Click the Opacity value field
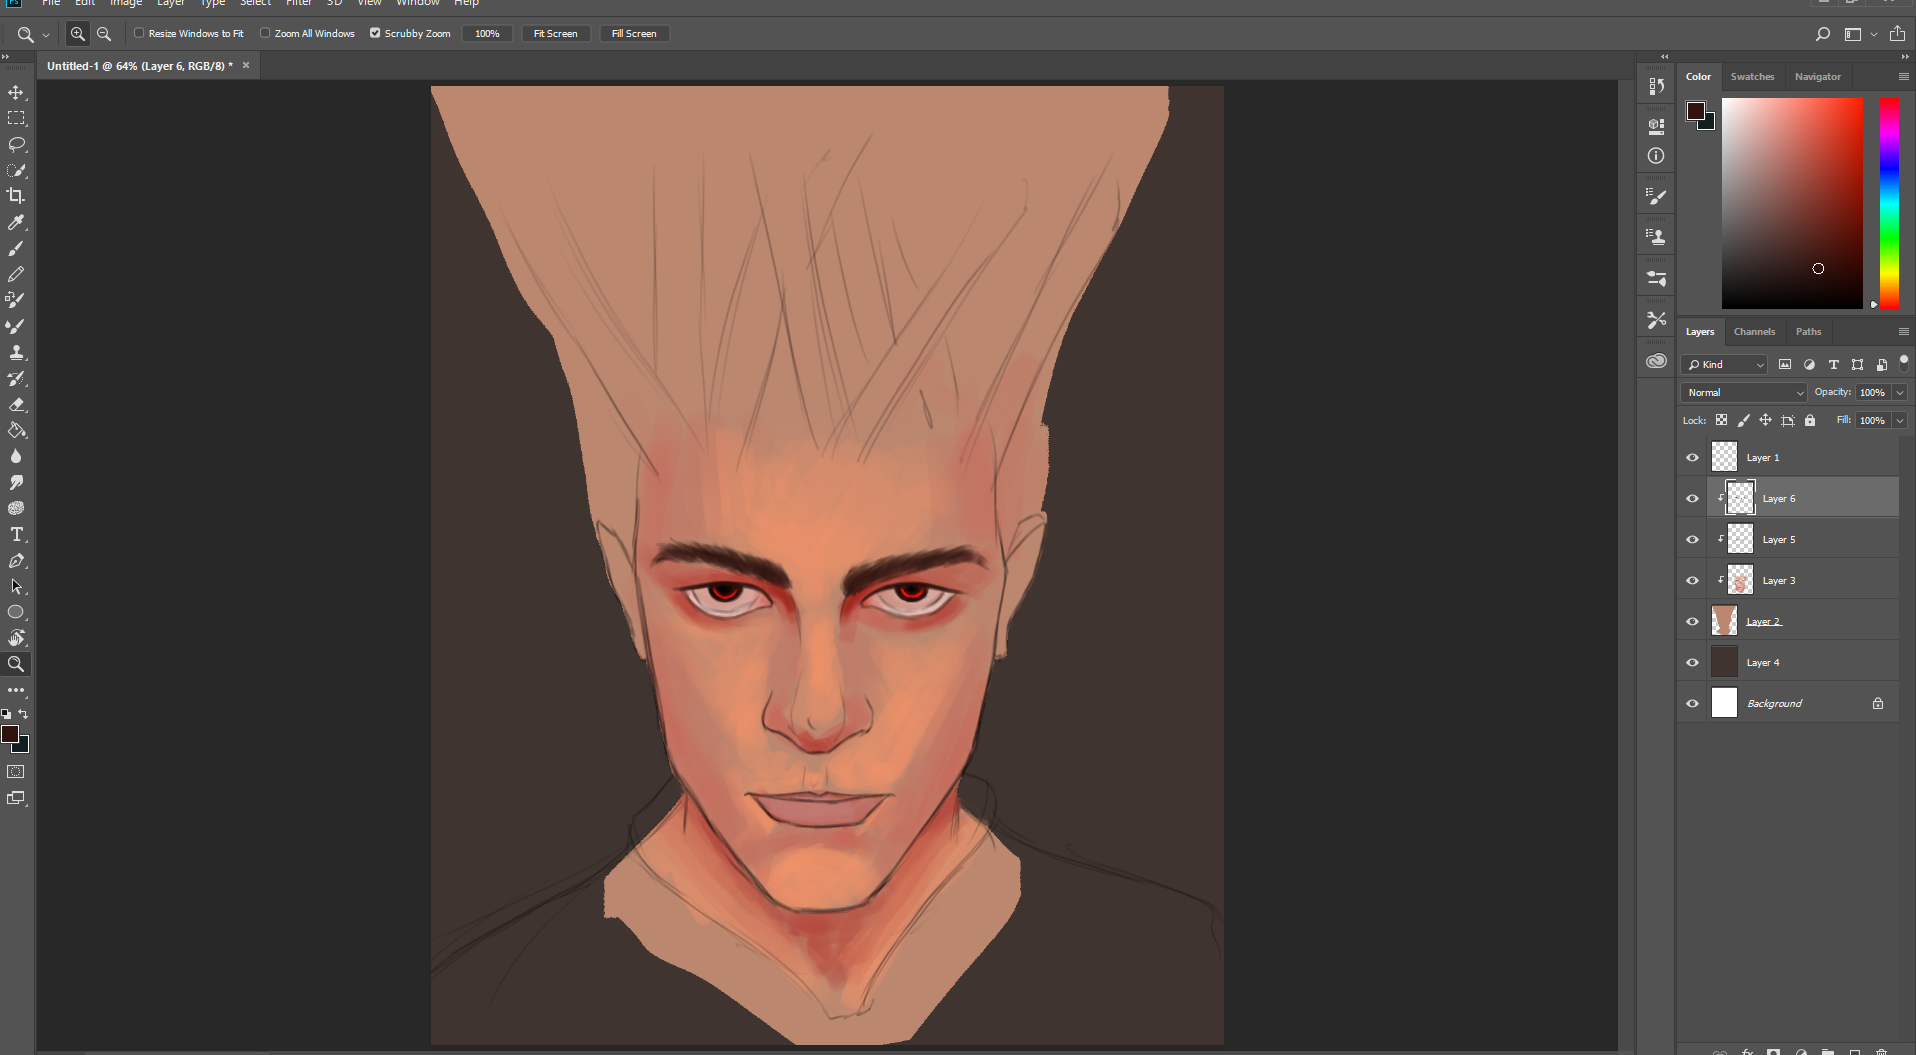 click(x=1873, y=393)
